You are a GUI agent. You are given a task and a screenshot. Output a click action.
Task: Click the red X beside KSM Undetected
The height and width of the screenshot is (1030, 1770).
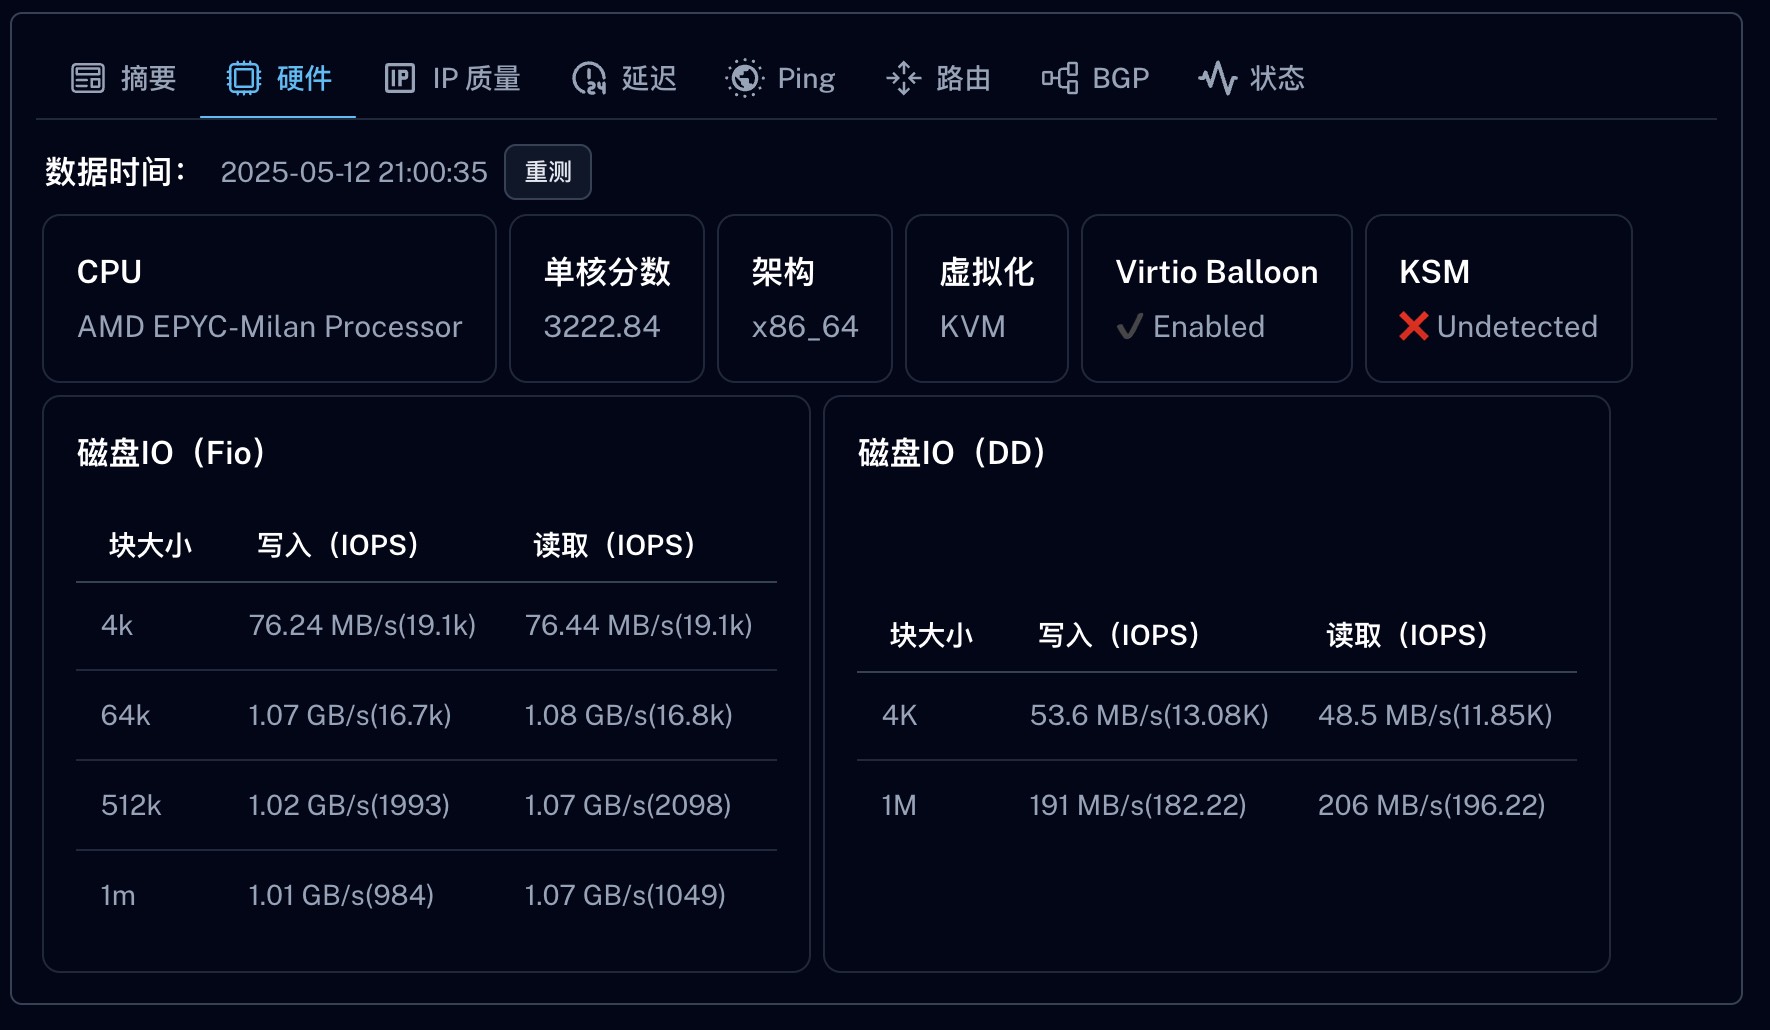tap(1413, 326)
